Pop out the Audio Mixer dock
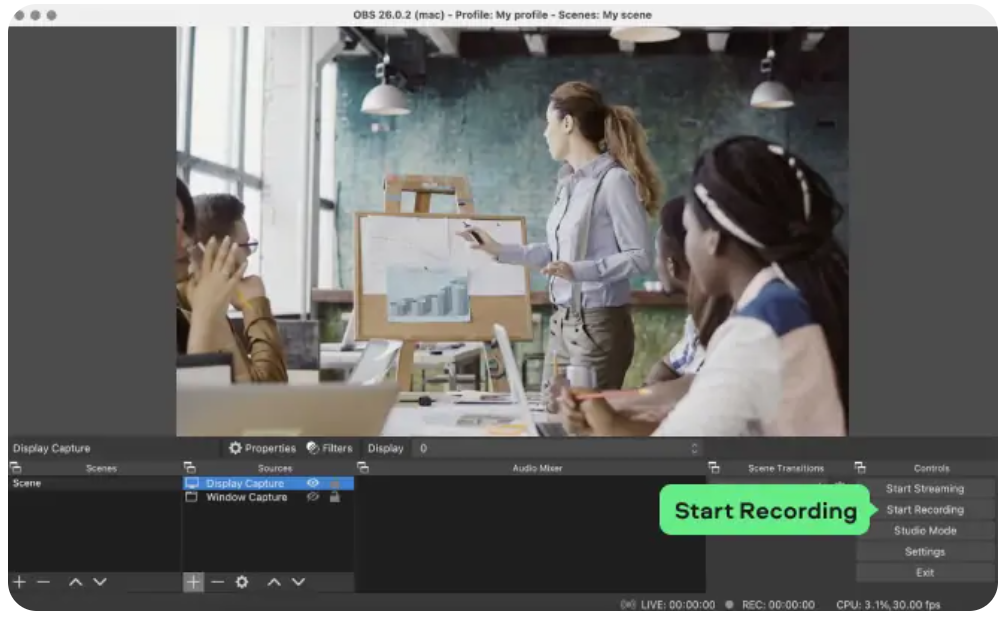The width and height of the screenshot is (1006, 620). tap(362, 468)
